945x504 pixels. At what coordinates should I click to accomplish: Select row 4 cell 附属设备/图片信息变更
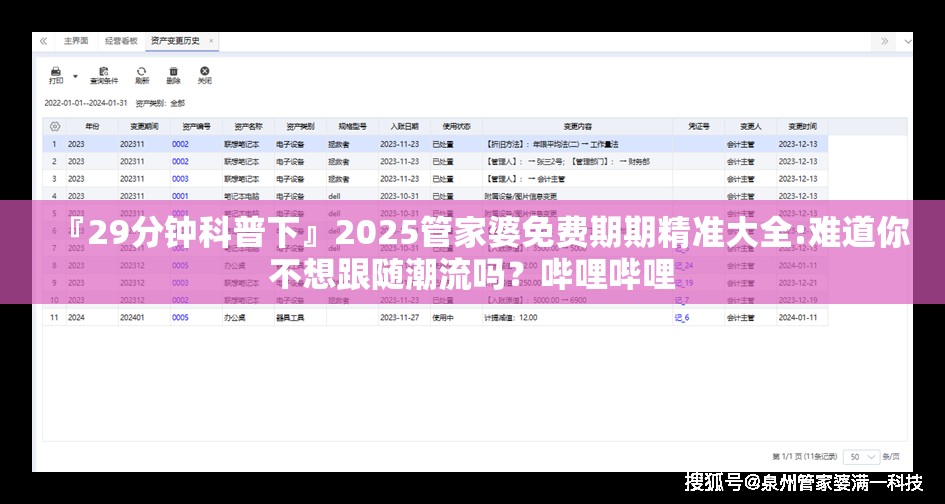577,196
